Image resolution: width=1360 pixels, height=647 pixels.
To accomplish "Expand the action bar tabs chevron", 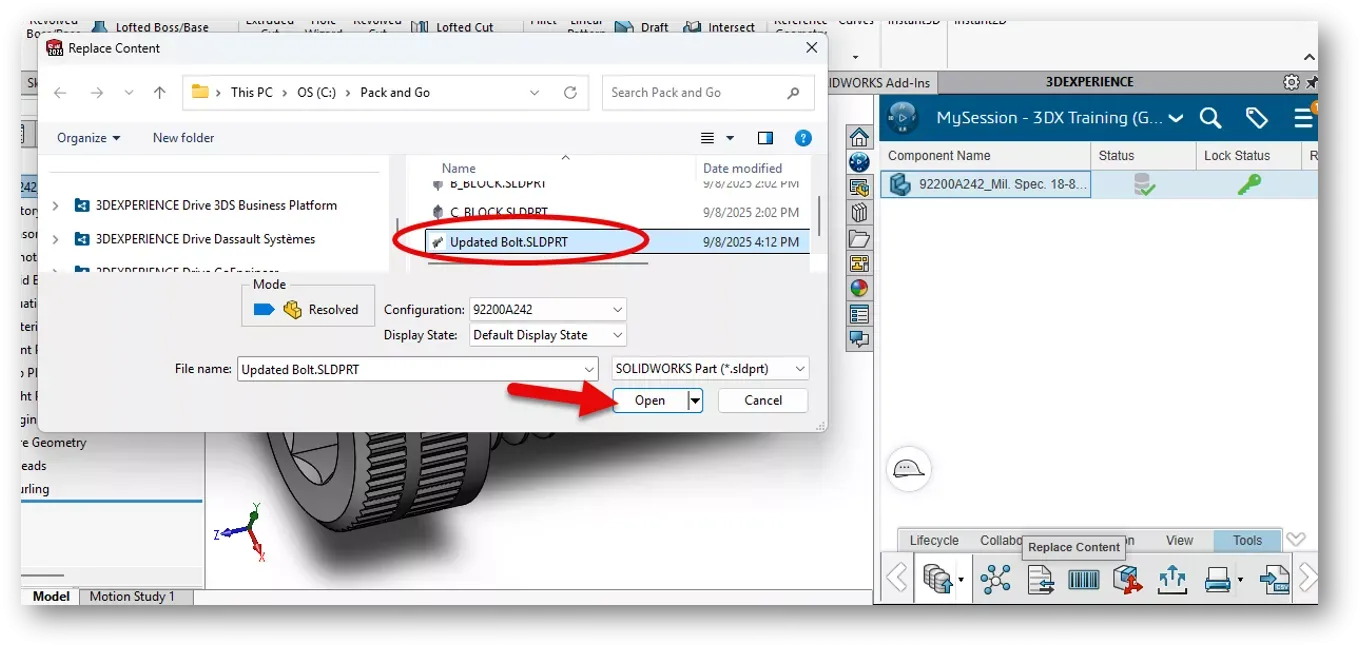I will [1296, 540].
